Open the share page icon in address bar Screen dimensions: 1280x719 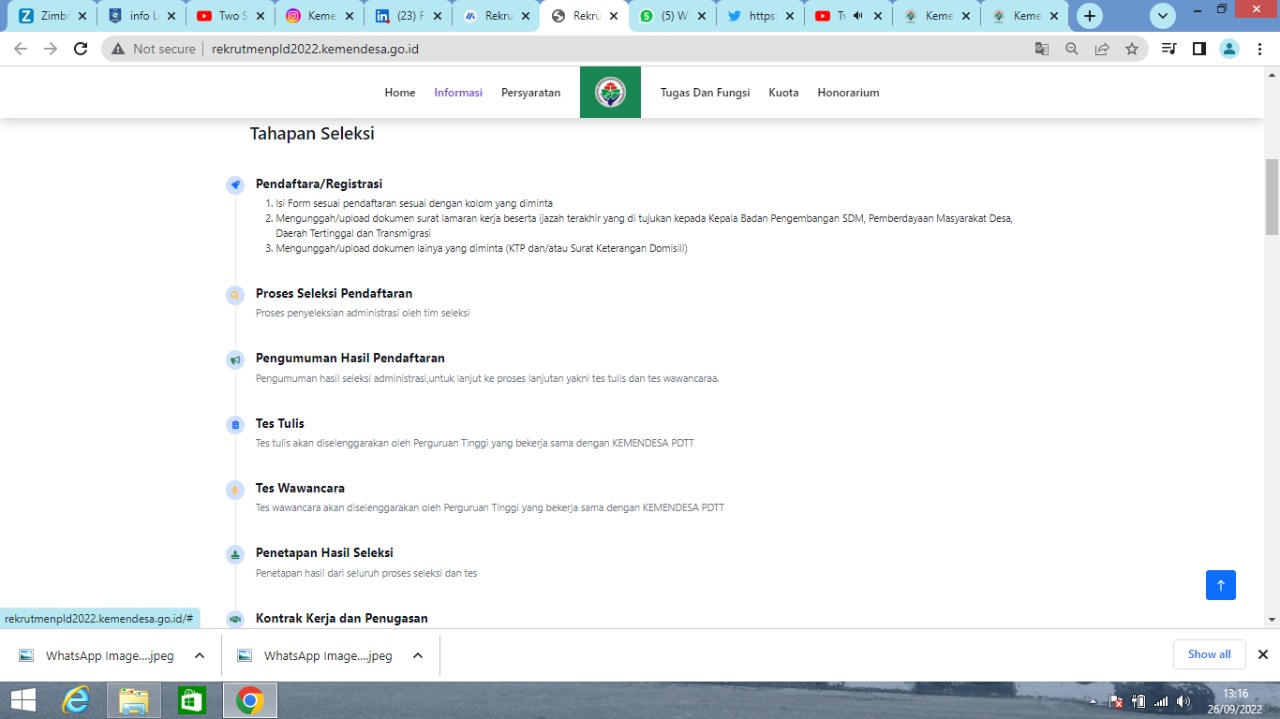coord(1102,49)
